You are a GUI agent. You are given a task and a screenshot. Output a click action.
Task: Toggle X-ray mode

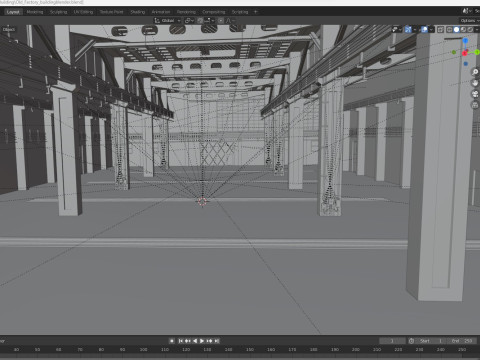(x=440, y=29)
